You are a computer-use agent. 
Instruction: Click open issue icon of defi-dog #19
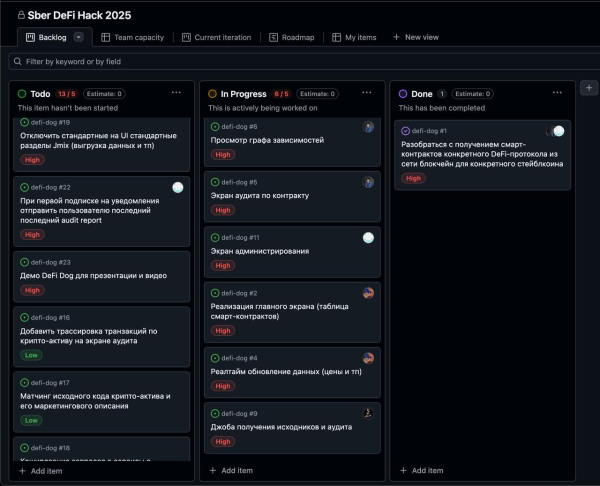(x=24, y=122)
